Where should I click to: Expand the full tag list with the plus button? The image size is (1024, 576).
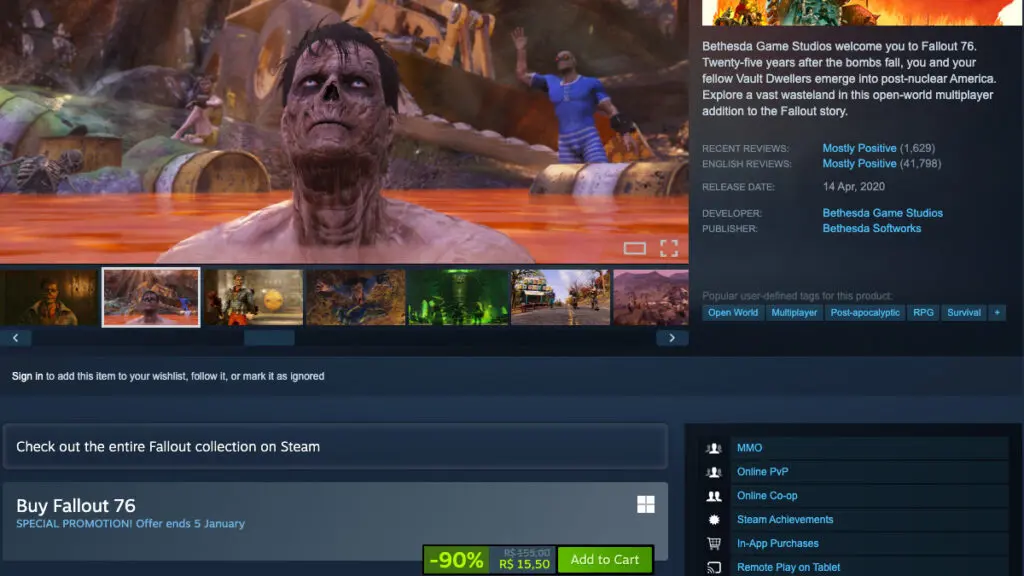996,312
